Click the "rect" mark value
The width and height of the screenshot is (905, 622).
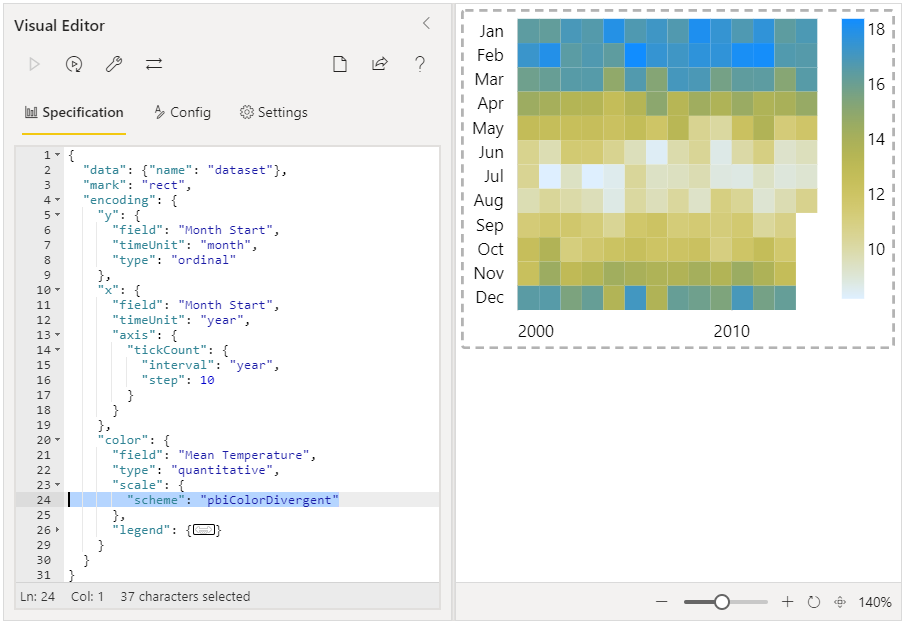(x=163, y=185)
